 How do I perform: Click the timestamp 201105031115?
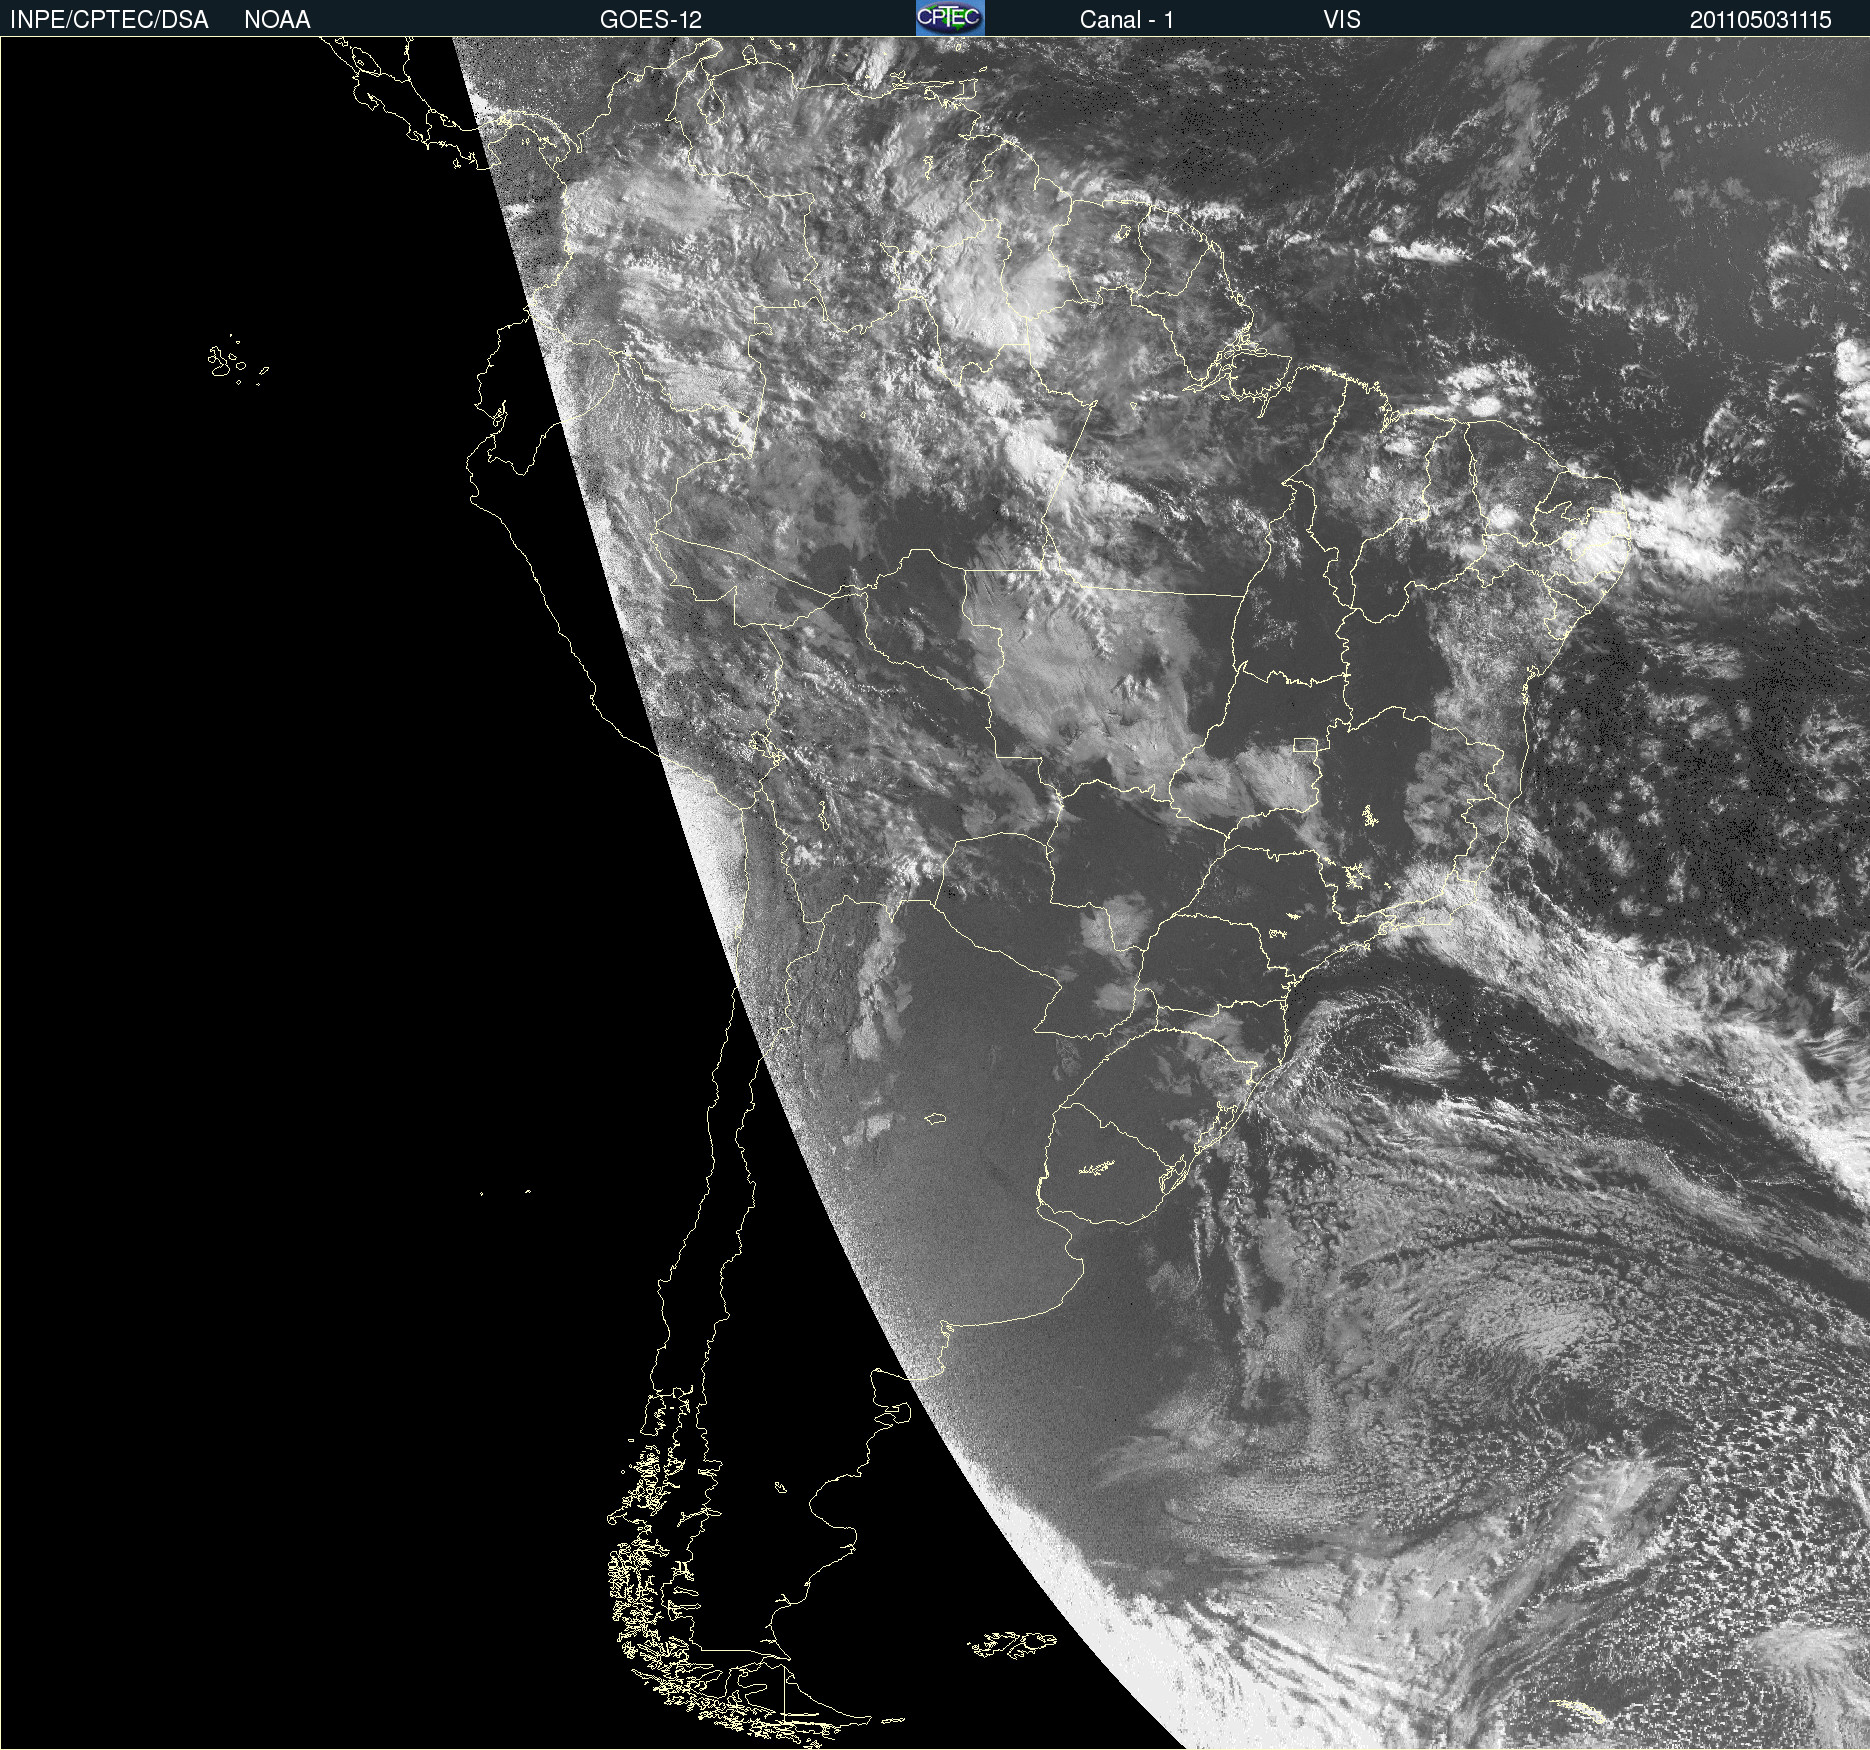[x=1761, y=20]
